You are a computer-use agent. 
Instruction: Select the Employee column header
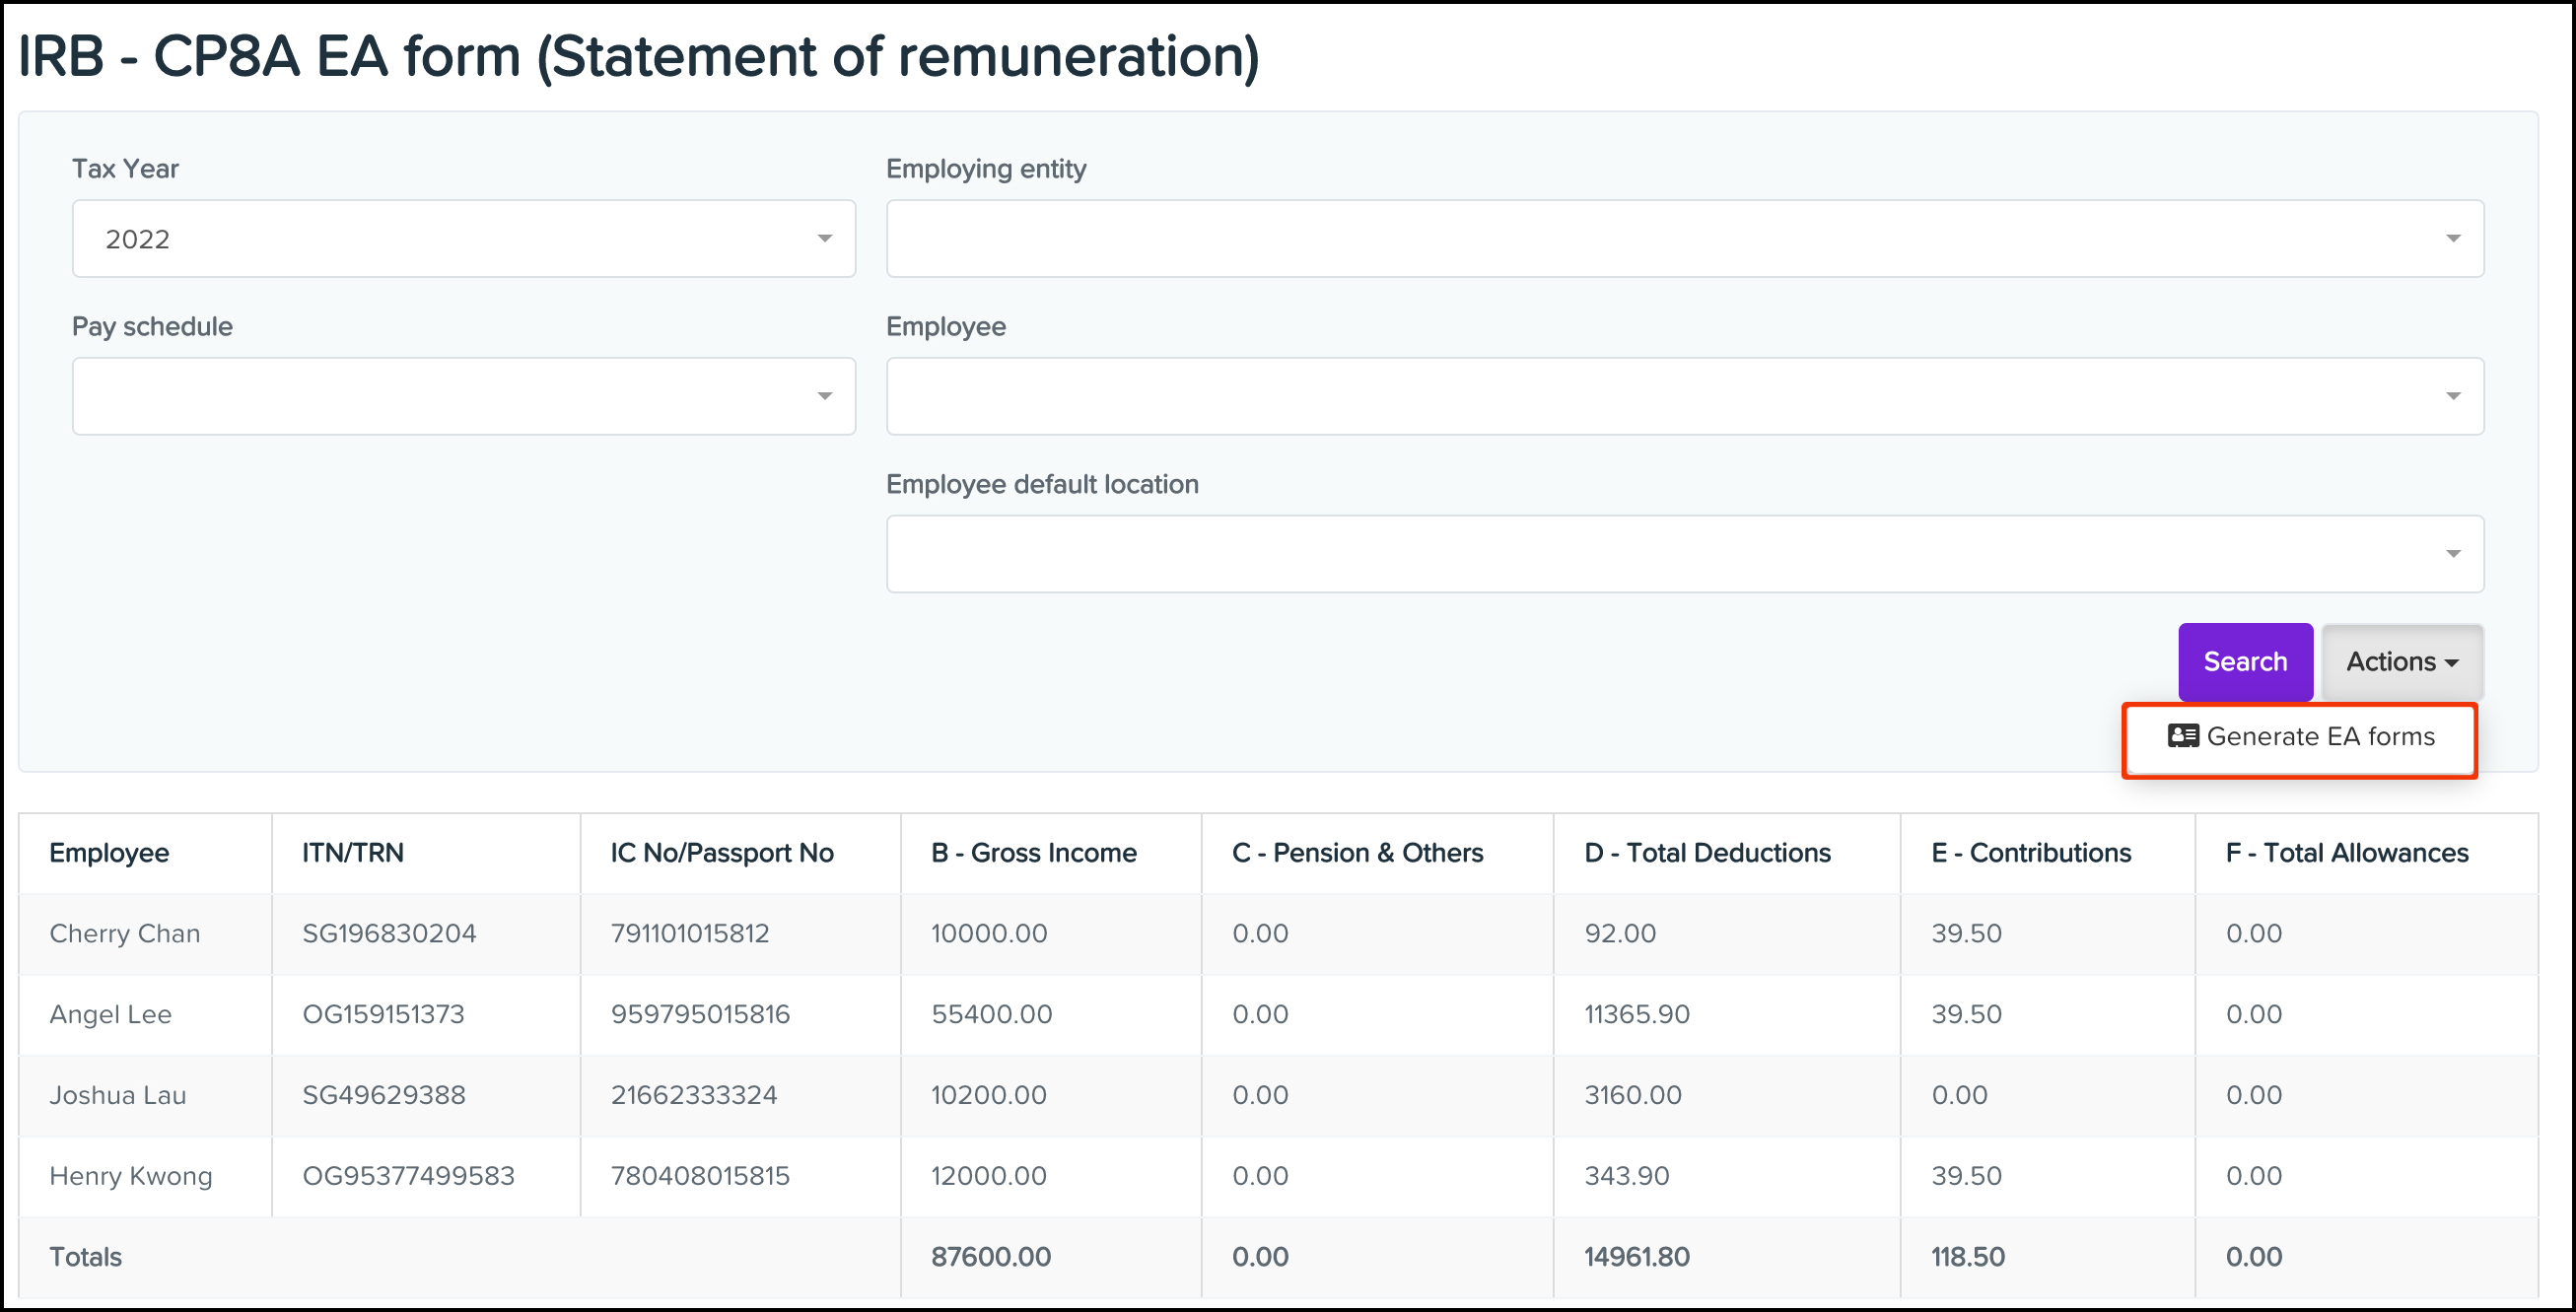click(109, 852)
